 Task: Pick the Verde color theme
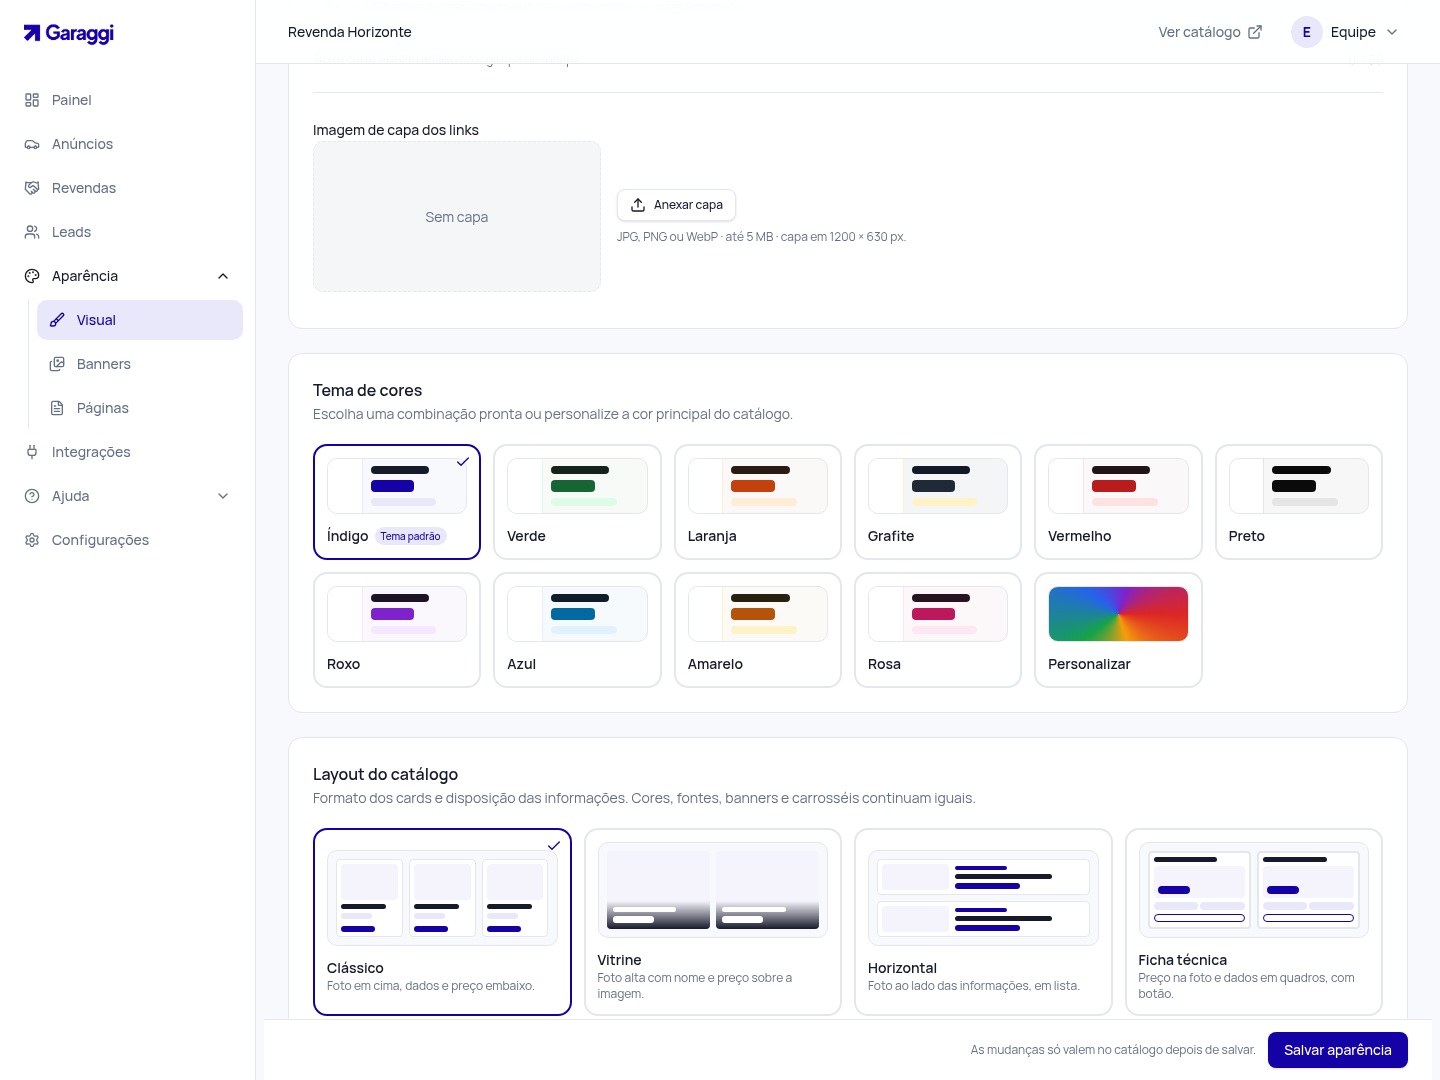tap(577, 502)
